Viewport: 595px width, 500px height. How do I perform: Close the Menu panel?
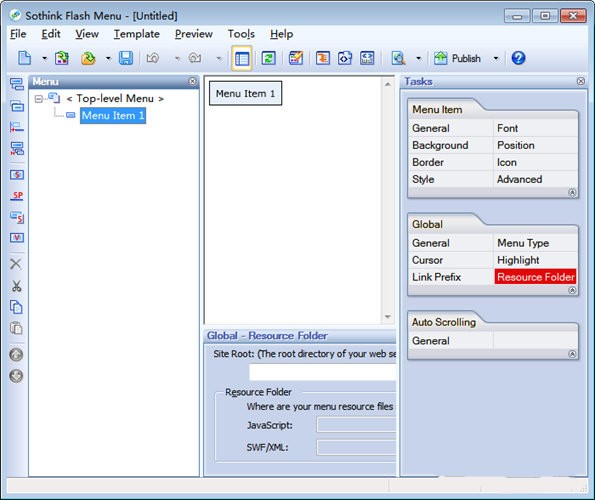192,81
